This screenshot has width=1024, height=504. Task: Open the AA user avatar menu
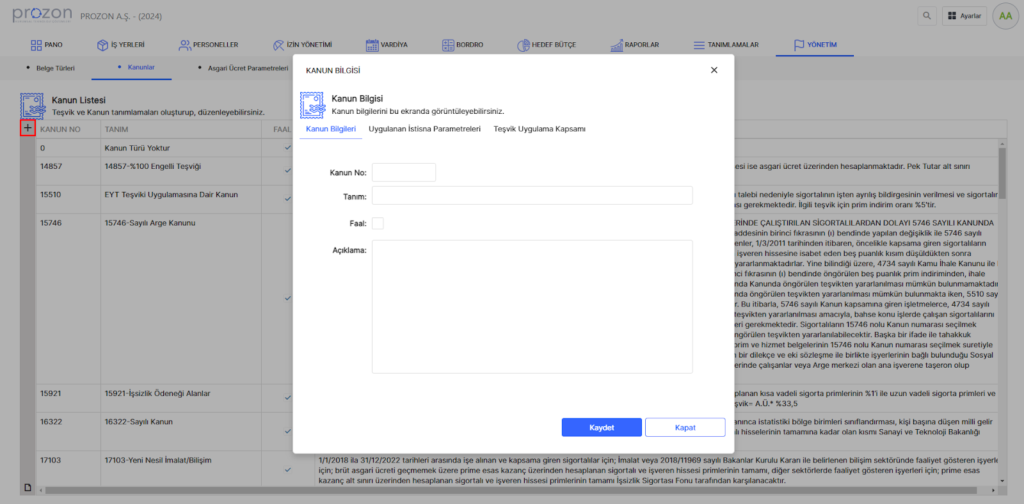[1004, 16]
